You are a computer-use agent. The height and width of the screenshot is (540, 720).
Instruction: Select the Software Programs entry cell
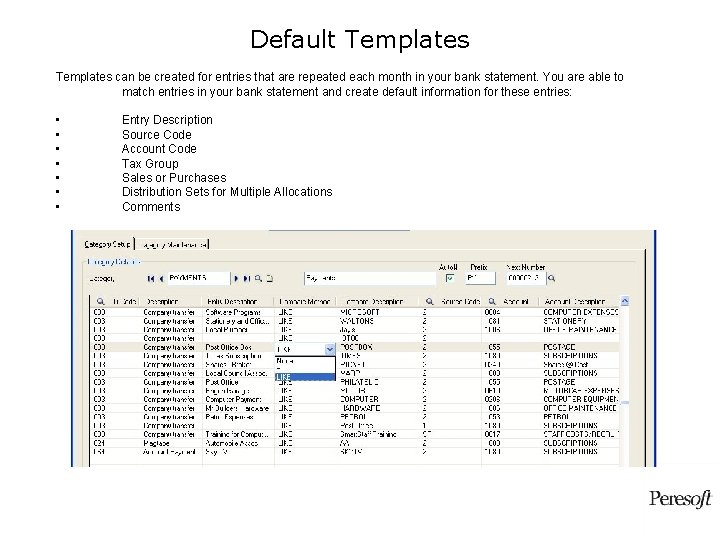point(238,312)
